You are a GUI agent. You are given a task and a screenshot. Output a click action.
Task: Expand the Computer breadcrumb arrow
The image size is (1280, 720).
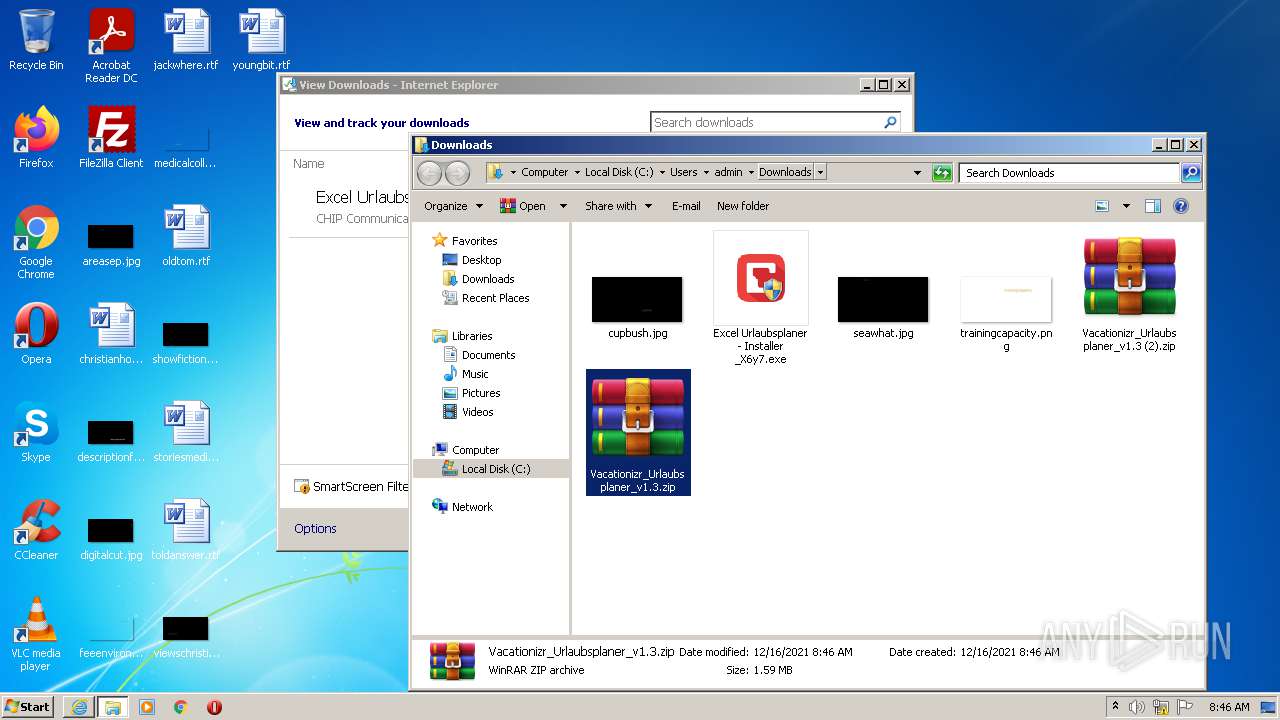pos(577,173)
